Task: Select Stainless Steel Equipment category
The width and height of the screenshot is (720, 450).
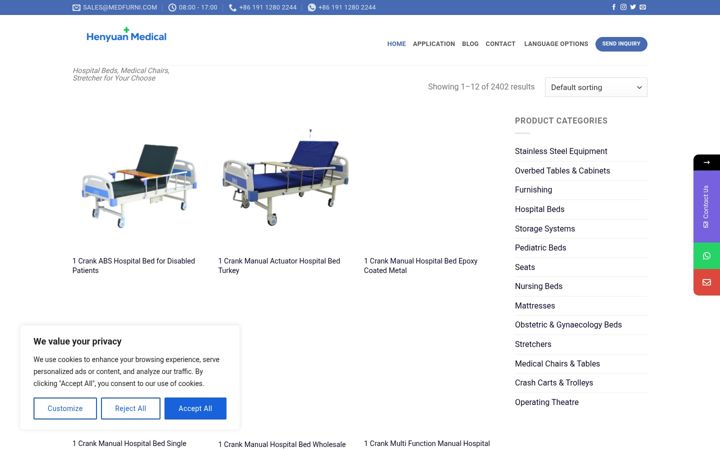Action: tap(561, 151)
